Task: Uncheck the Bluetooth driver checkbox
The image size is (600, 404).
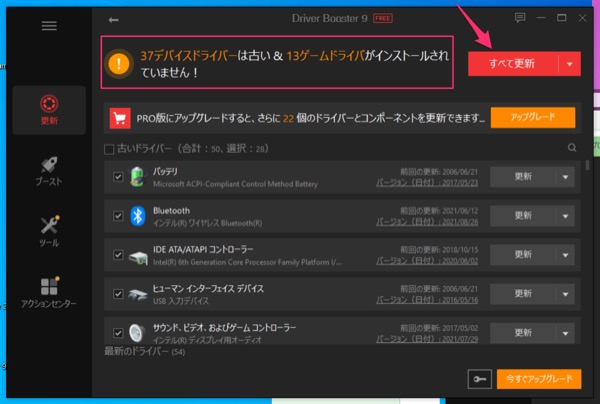Action: tap(118, 216)
